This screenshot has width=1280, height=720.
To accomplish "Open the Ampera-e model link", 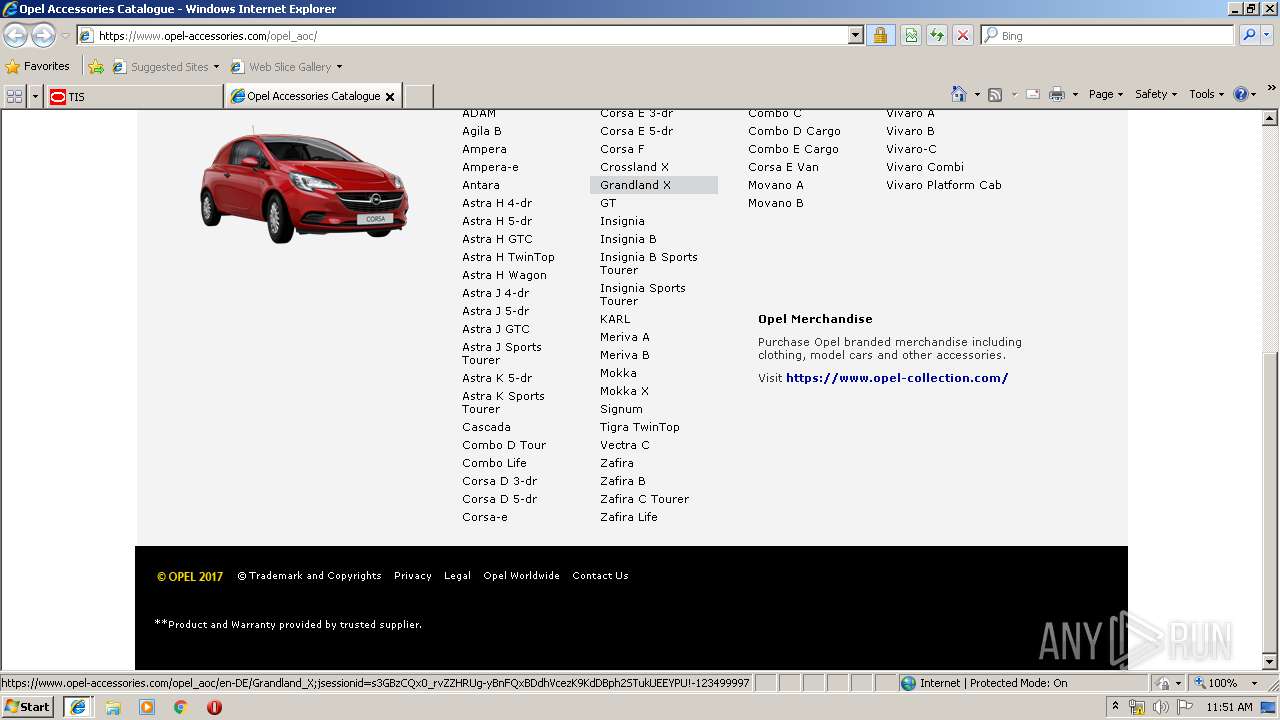I will [x=490, y=167].
